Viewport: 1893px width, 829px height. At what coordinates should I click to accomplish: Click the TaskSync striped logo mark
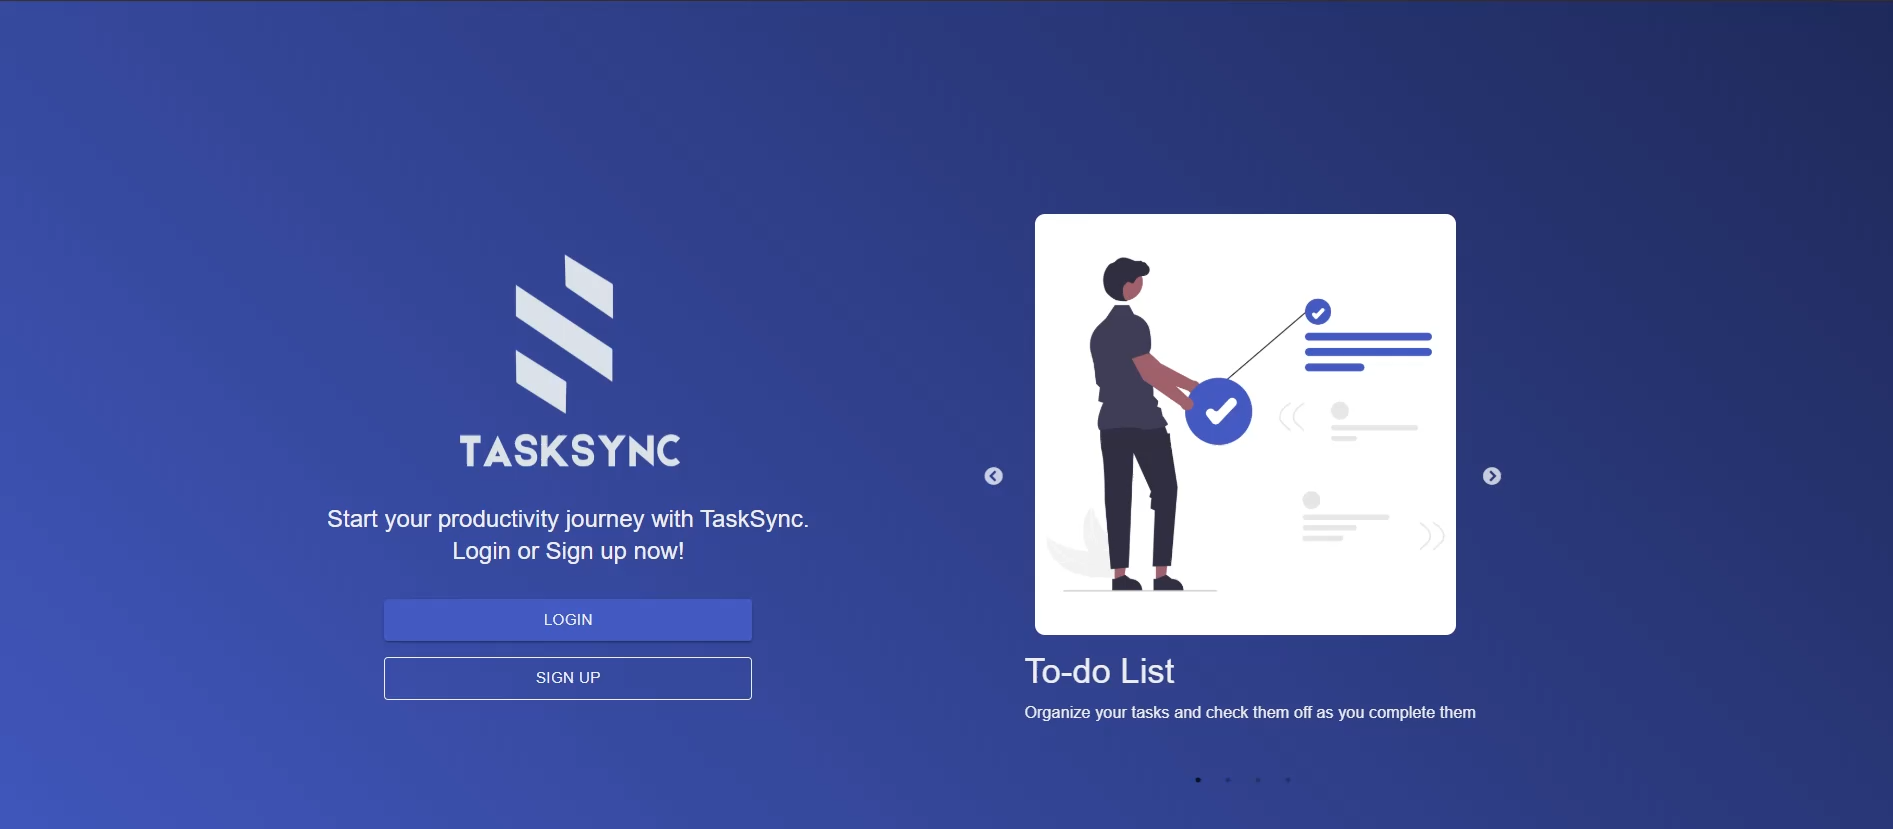[564, 334]
